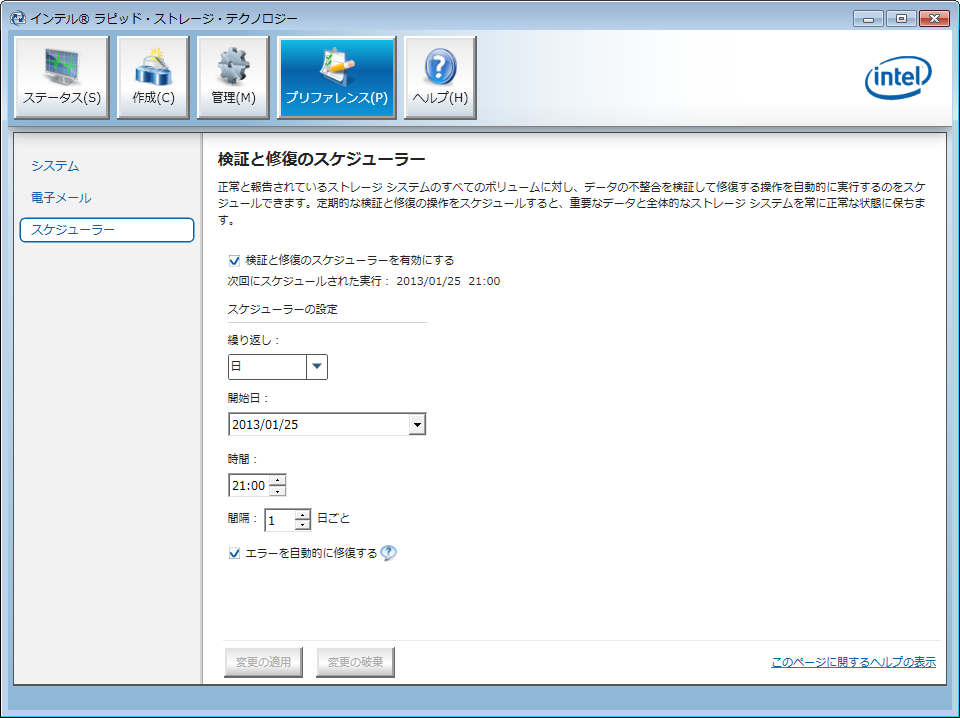960x718 pixels.
Task: Increase the 時間 value with up arrow
Action: point(278,481)
